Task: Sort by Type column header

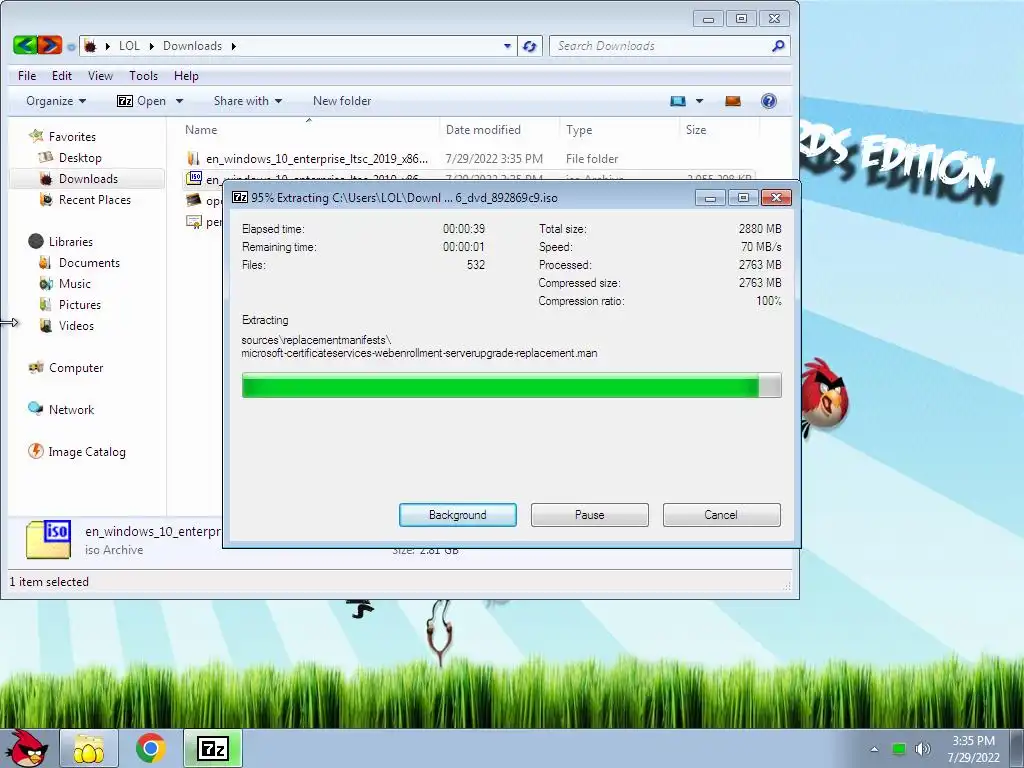Action: point(619,129)
